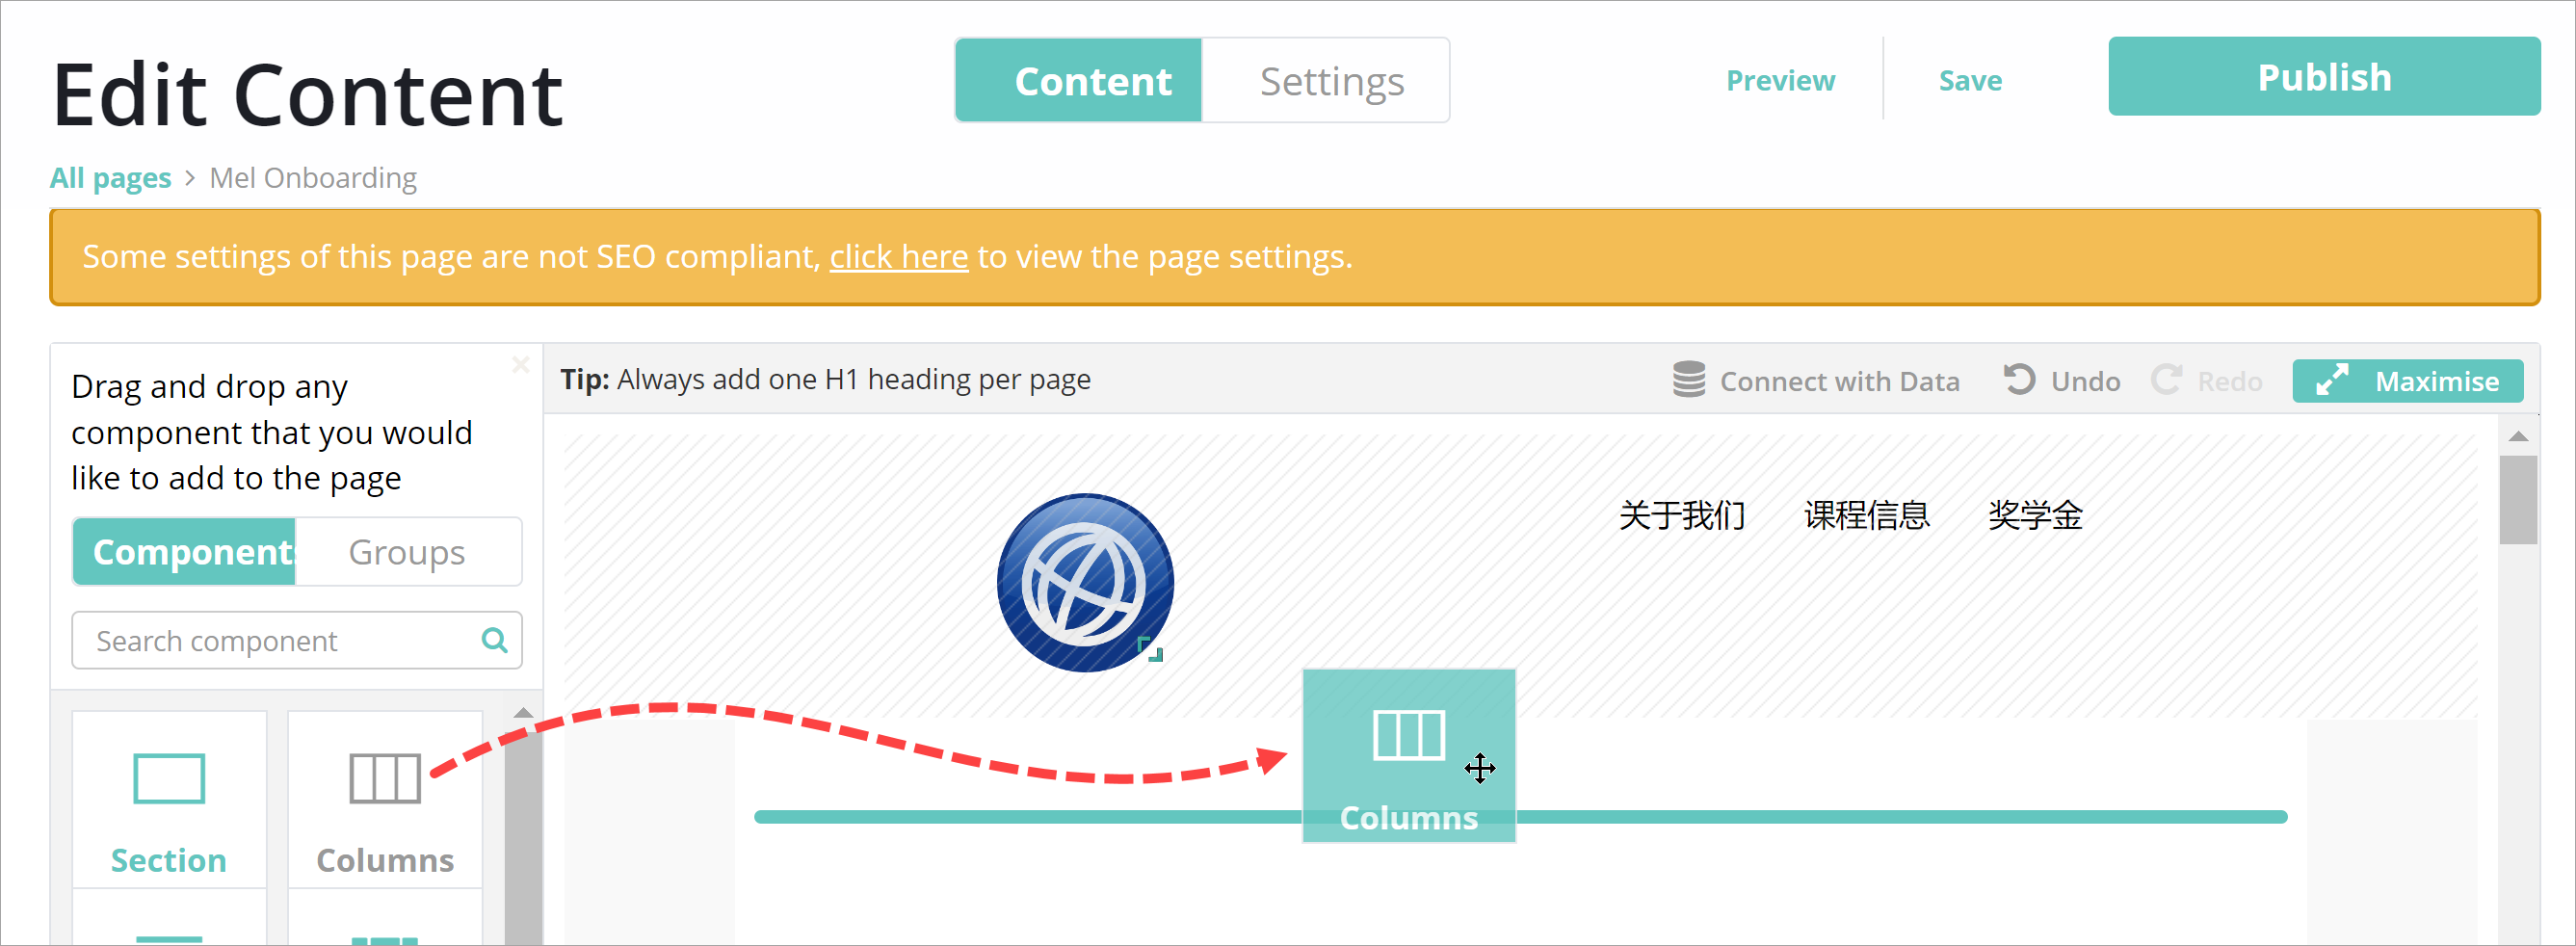Click the Connect with Data database icon
Image resolution: width=2576 pixels, height=946 pixels.
pos(1688,380)
